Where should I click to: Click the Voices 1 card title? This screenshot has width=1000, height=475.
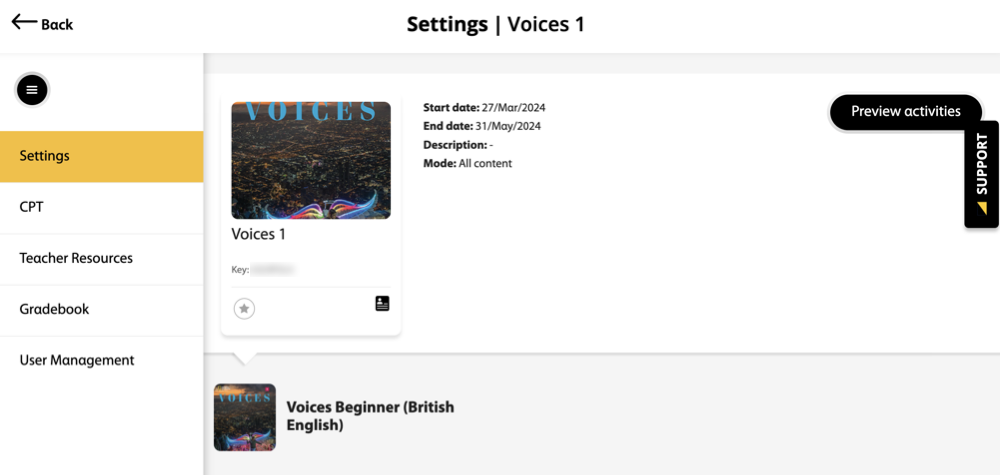click(258, 234)
